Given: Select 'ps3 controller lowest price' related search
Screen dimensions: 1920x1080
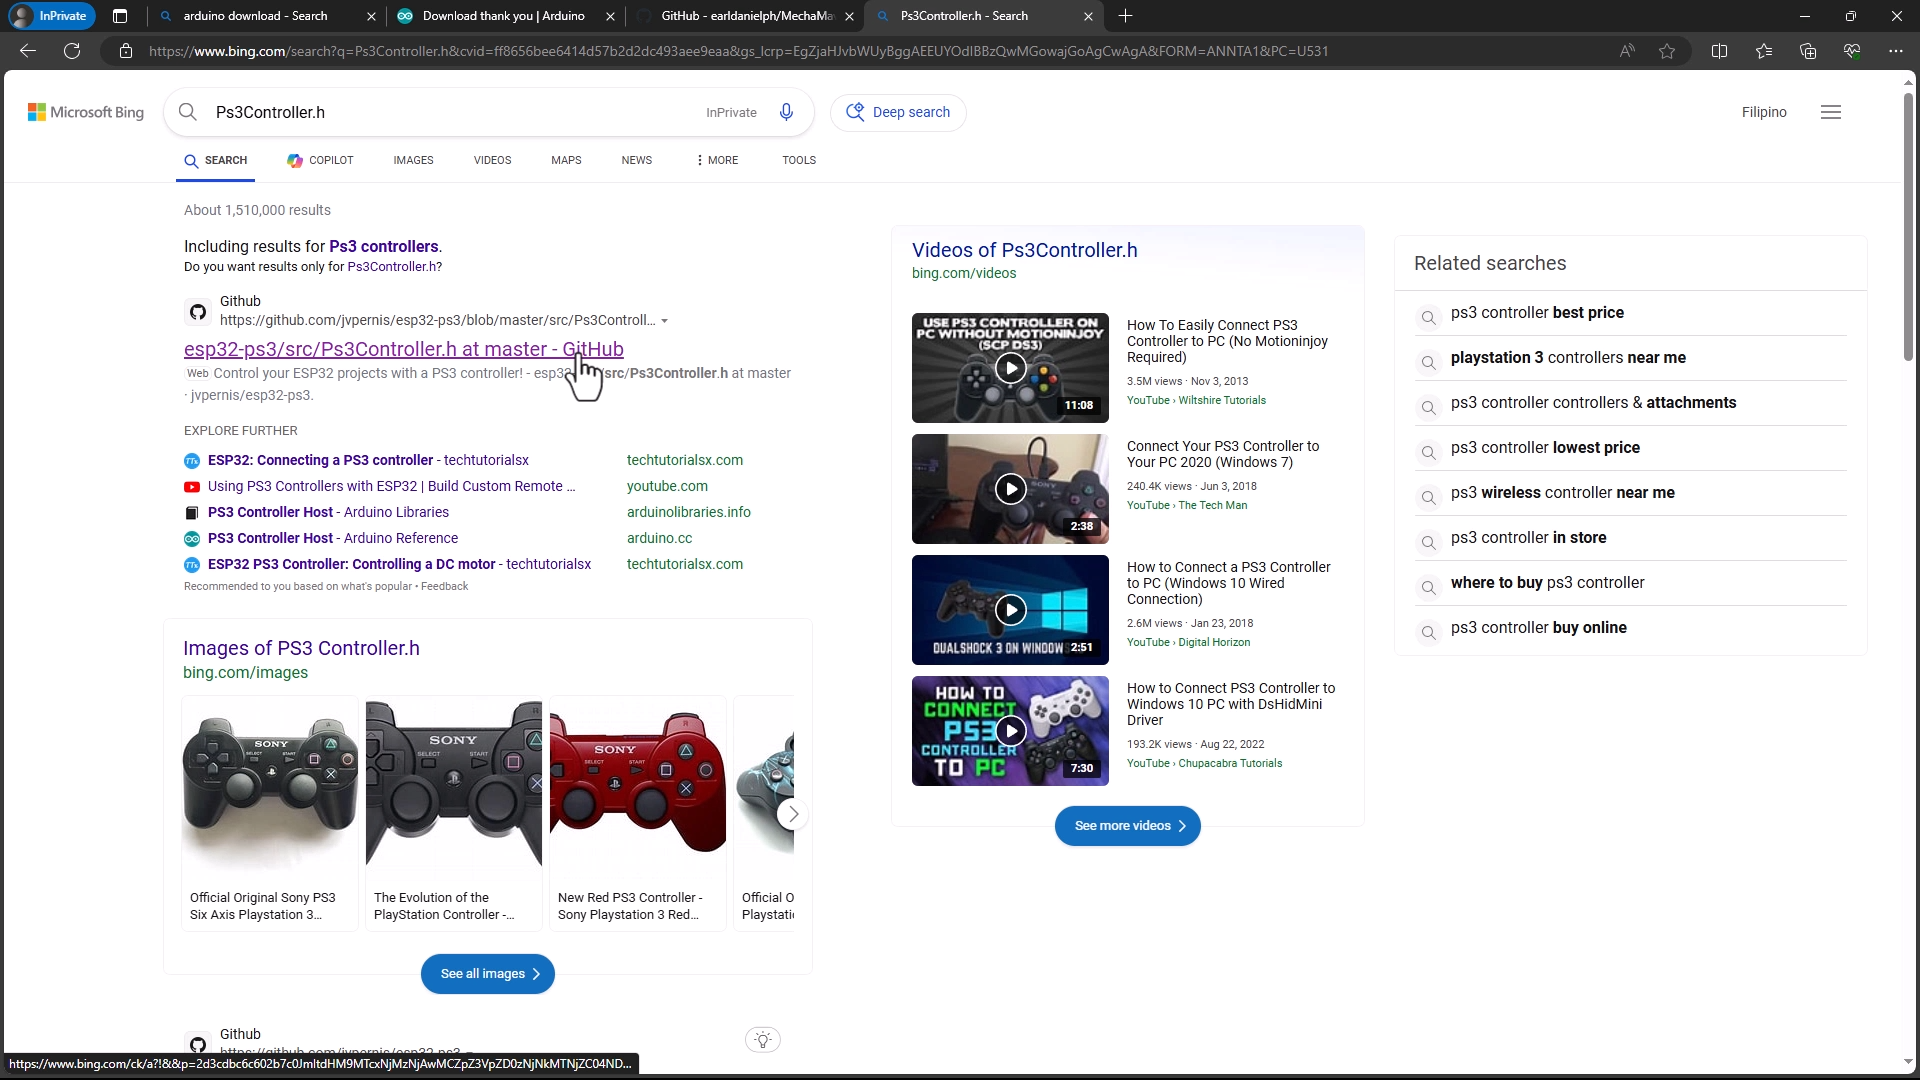Looking at the screenshot, I should click(1545, 447).
